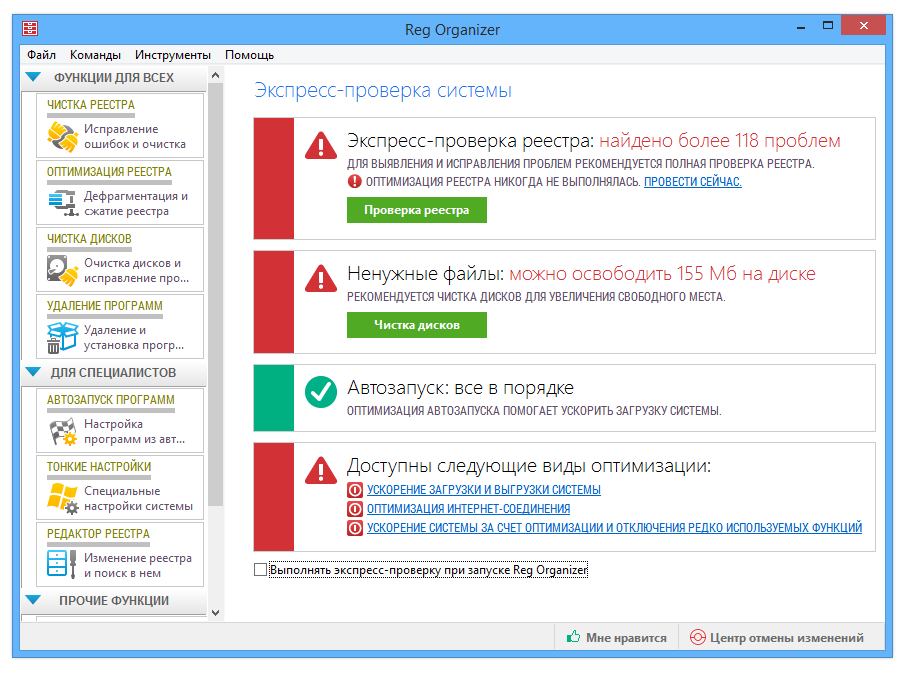This screenshot has width=910, height=673.
Task: Click the sidebar scrollbar thumb
Action: [215, 294]
